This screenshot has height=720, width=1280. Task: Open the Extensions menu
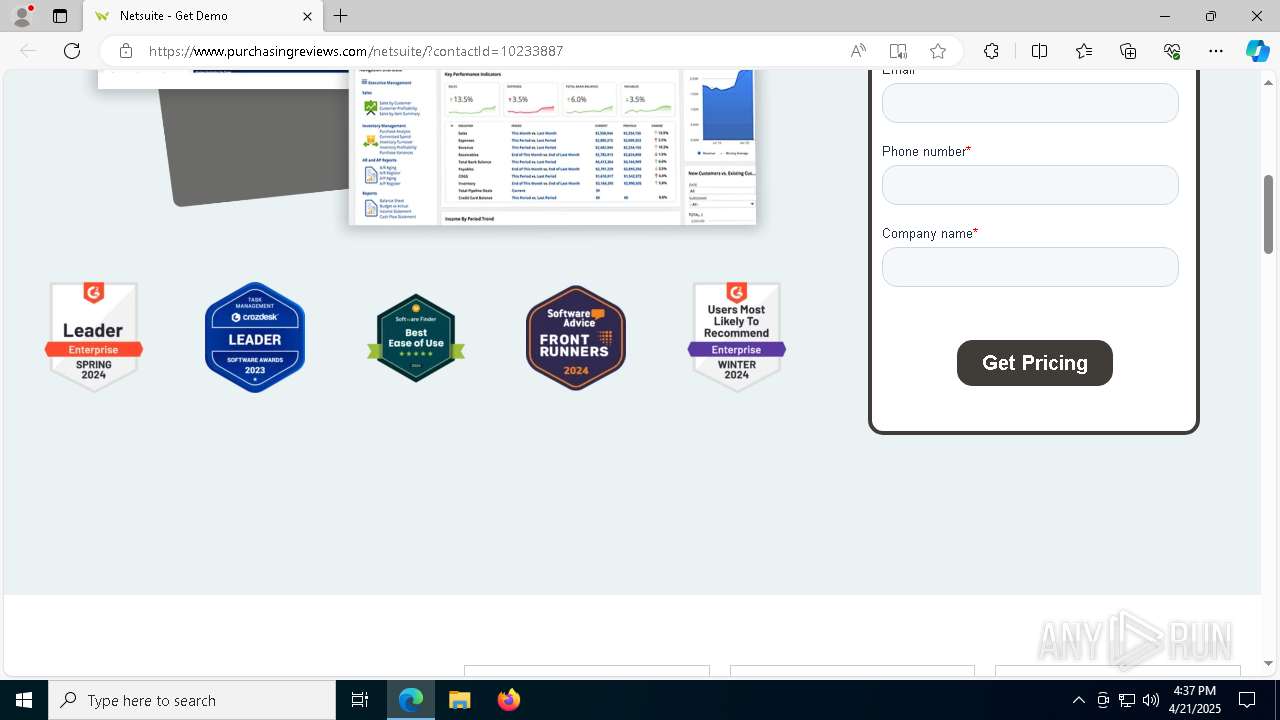(991, 51)
